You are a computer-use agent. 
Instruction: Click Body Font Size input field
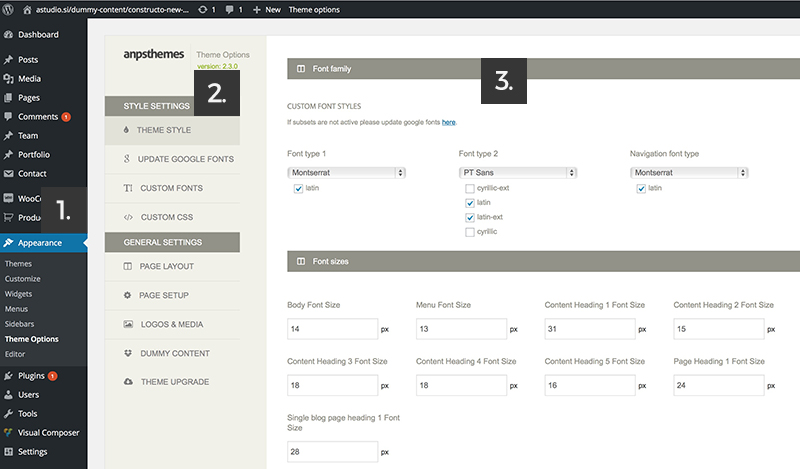pos(333,329)
